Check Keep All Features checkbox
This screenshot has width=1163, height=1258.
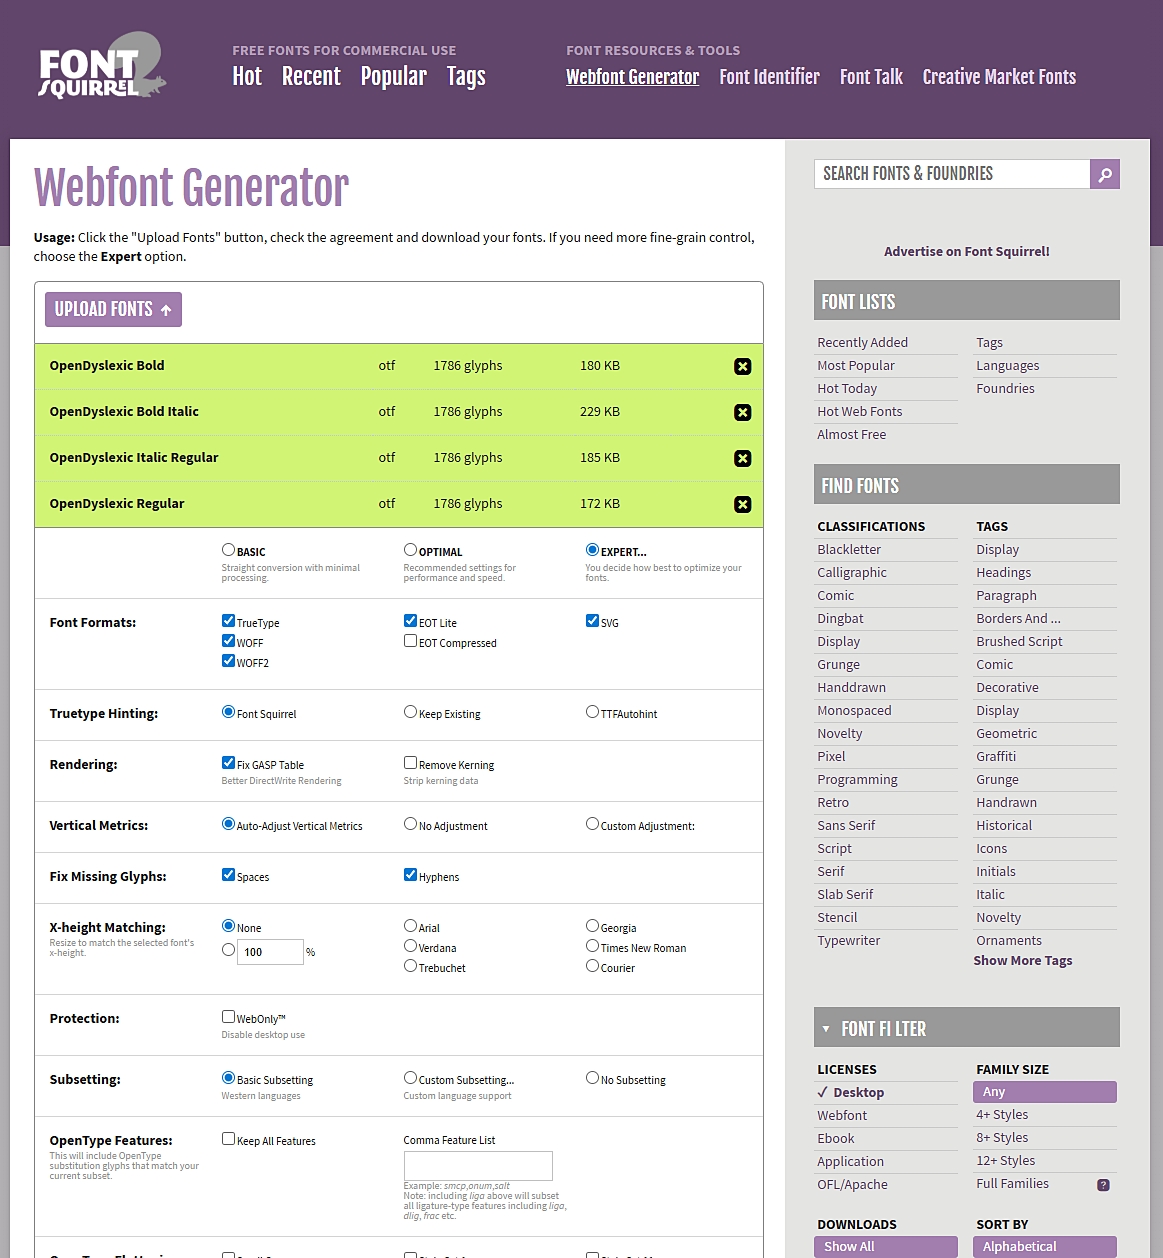point(228,1139)
